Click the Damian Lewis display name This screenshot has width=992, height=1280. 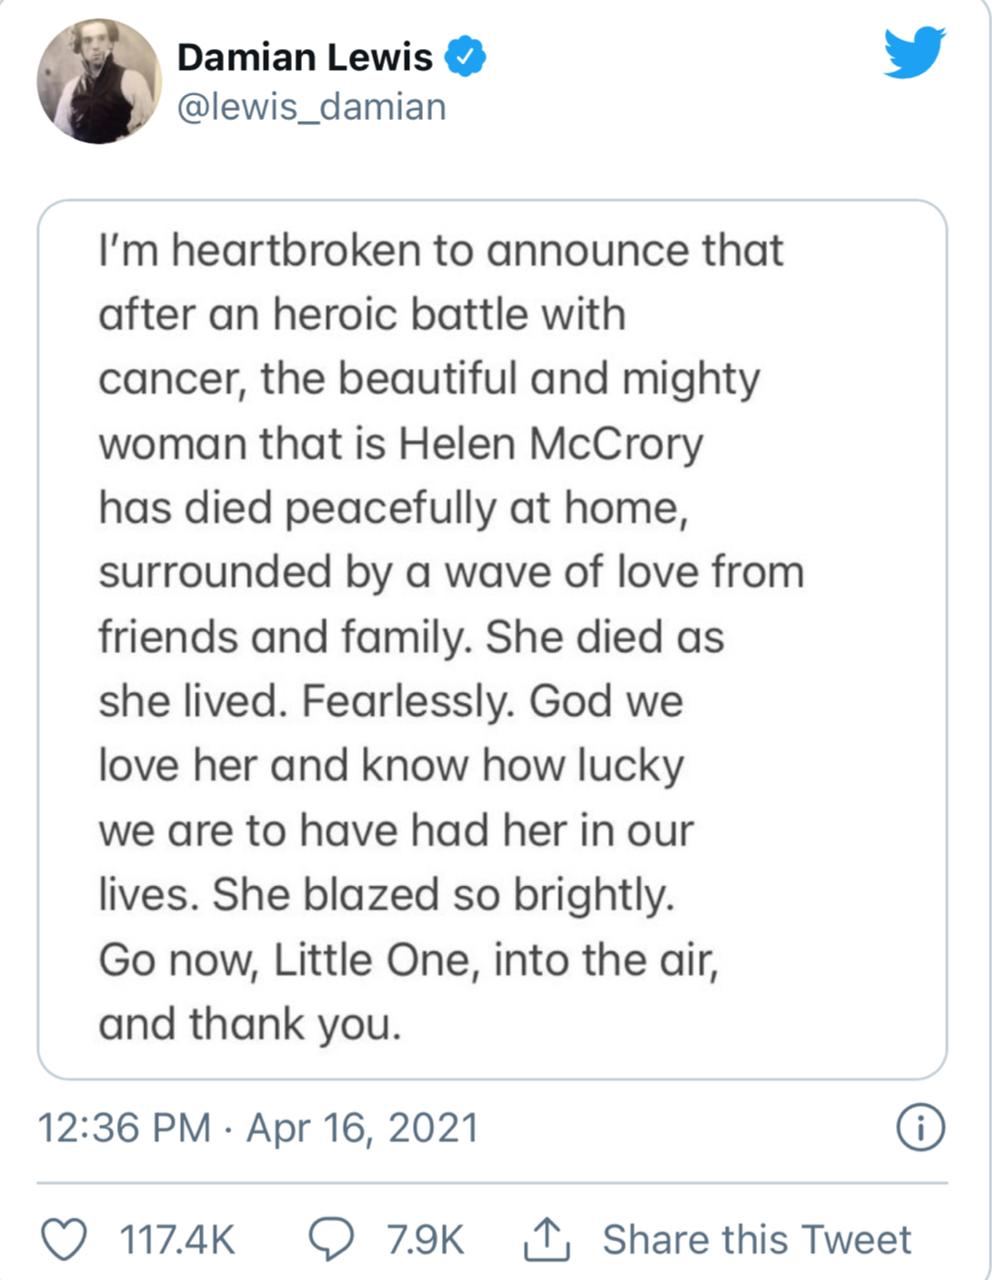pos(305,57)
